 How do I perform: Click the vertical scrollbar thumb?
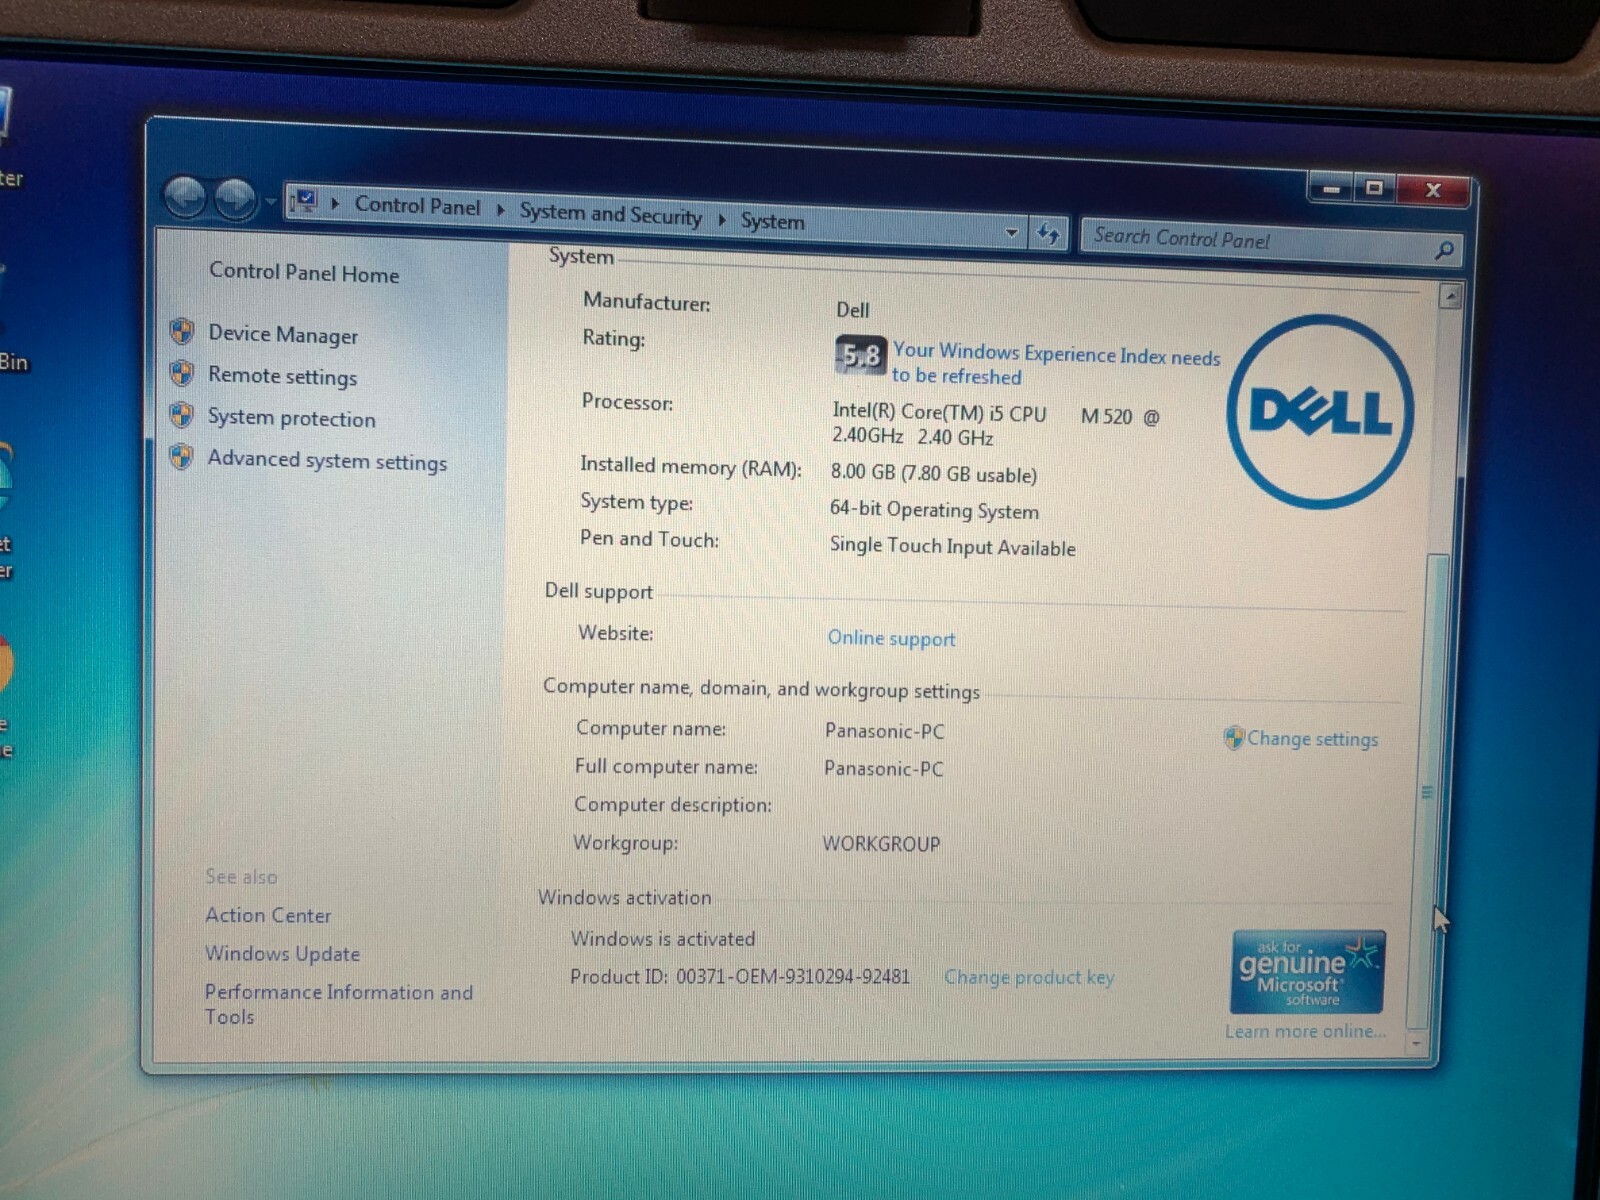click(1428, 791)
